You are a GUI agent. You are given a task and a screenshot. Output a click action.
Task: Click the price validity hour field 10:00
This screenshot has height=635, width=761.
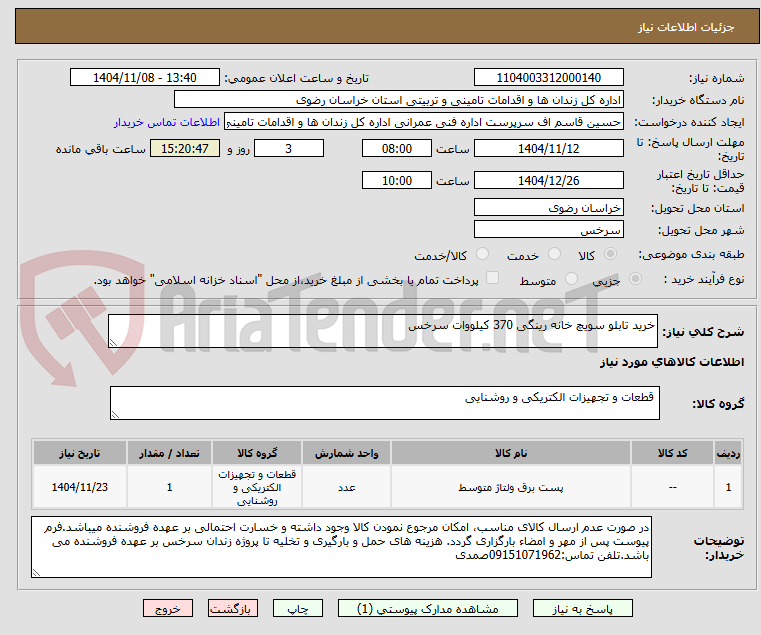click(x=397, y=181)
